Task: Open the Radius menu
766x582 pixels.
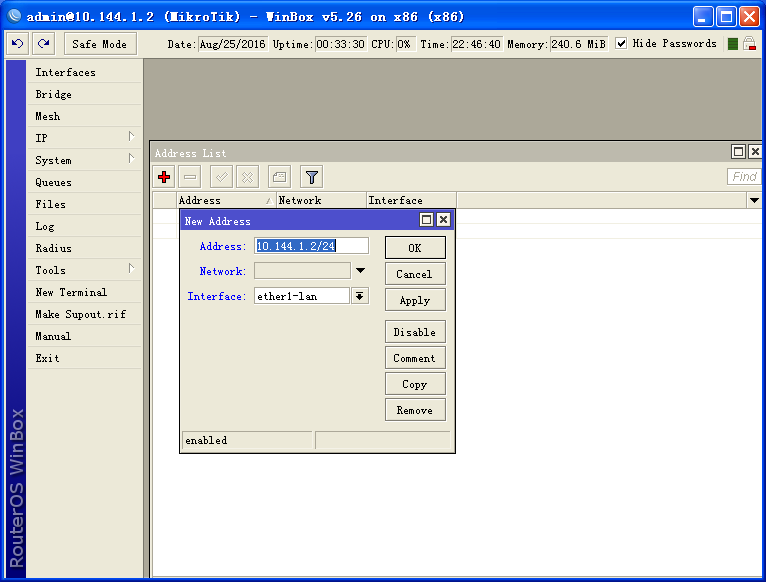Action: pos(84,248)
